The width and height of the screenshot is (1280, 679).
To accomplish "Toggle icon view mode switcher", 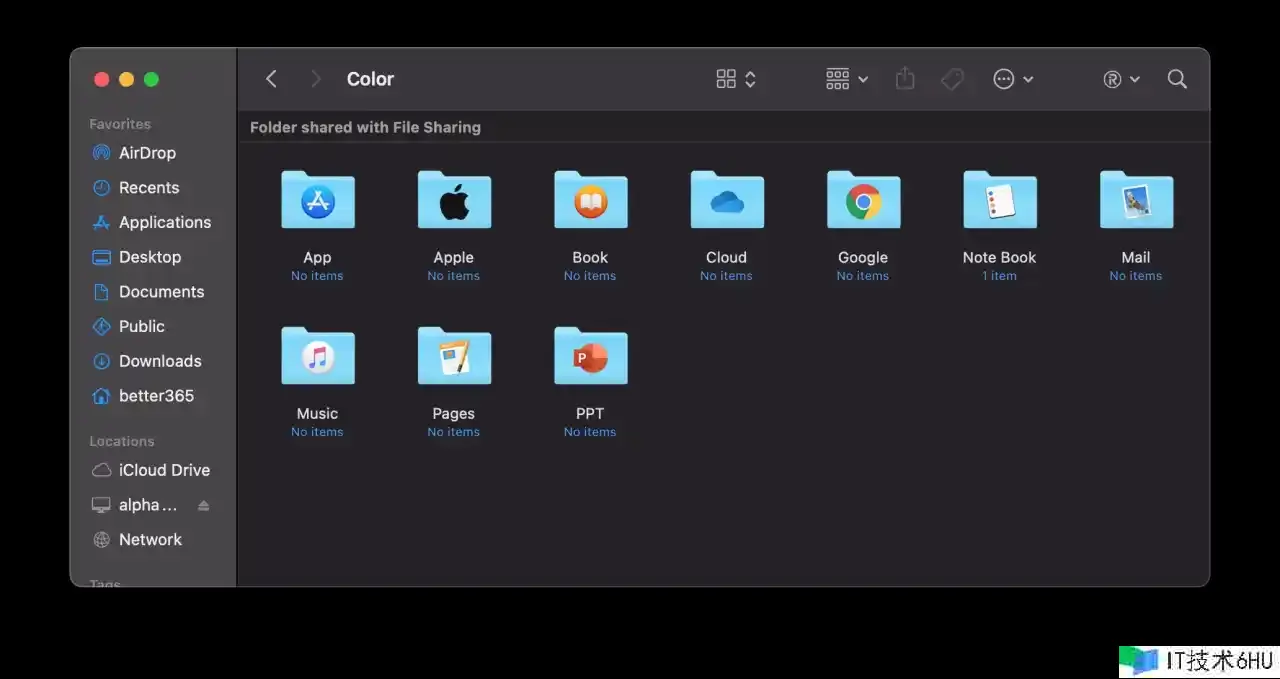I will point(736,79).
